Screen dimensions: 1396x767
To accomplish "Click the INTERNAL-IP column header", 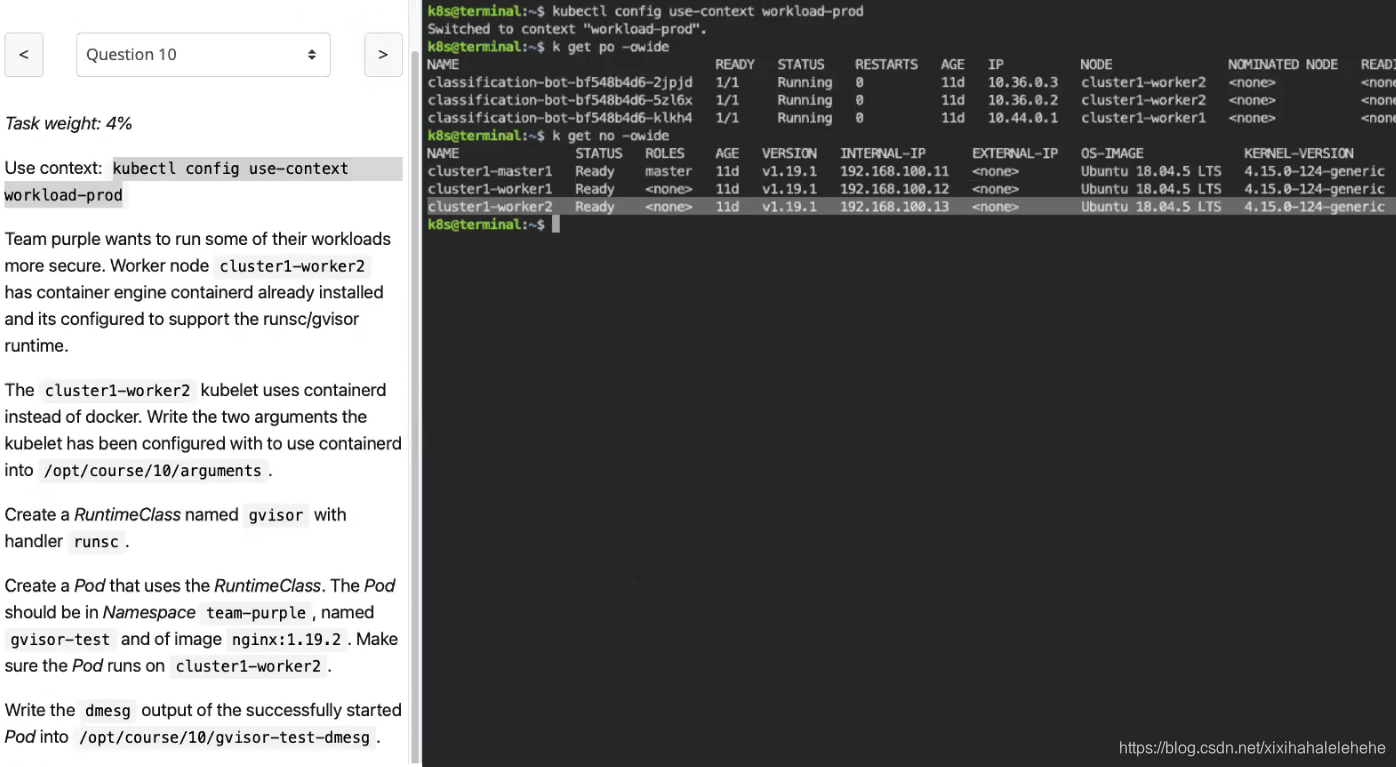I will coord(883,153).
